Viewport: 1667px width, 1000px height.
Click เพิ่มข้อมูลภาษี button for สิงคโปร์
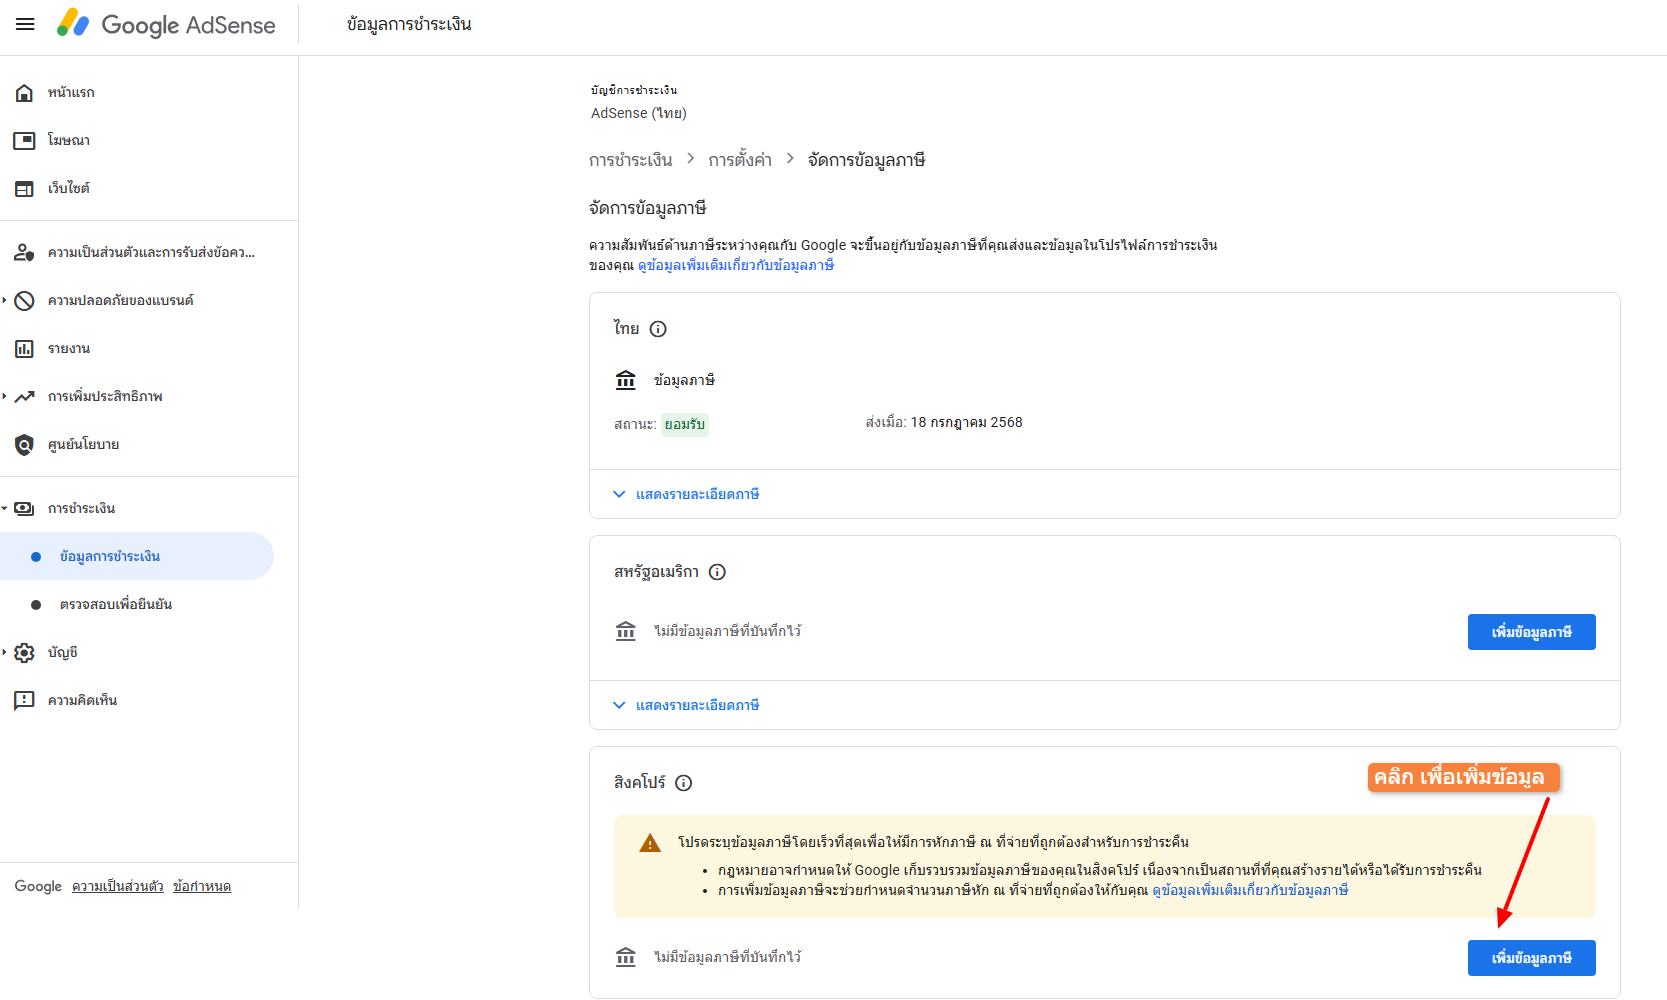pos(1531,957)
